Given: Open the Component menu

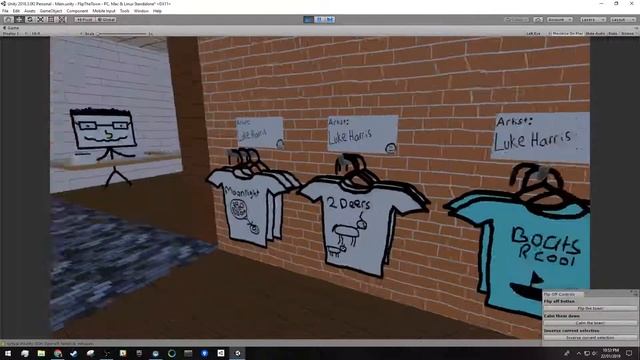Looking at the screenshot, I should tap(77, 11).
